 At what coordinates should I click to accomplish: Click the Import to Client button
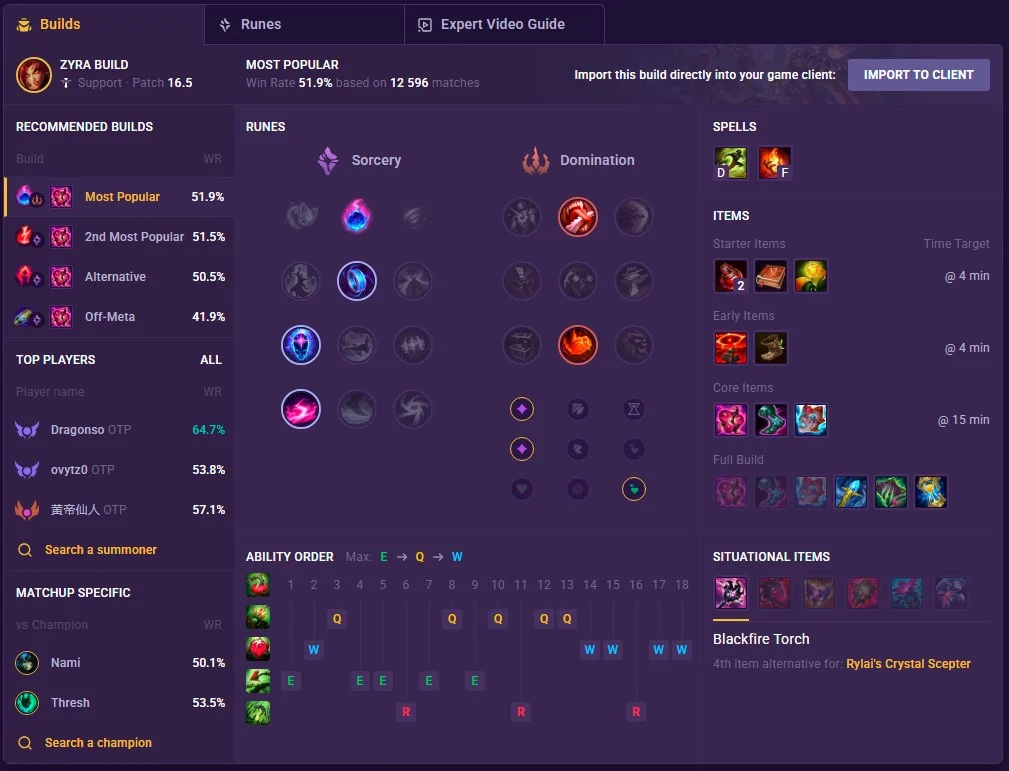918,75
